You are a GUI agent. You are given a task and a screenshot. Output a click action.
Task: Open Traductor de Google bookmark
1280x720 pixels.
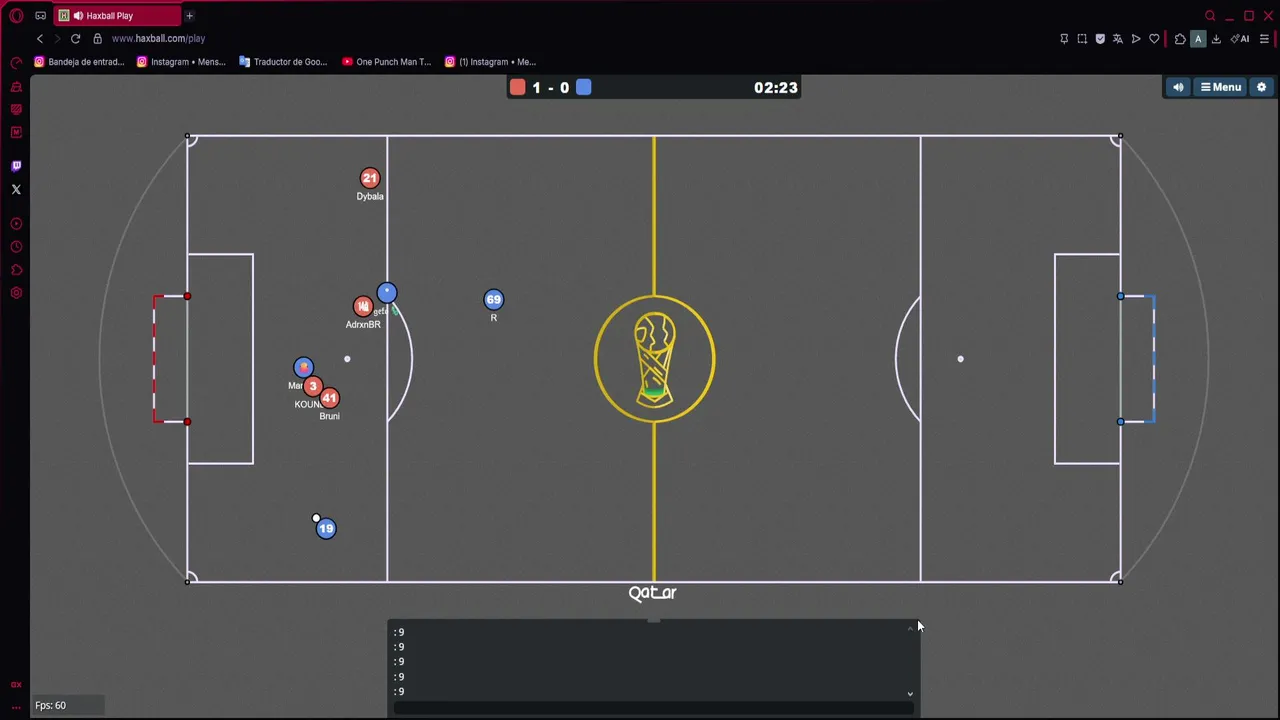click(x=283, y=62)
